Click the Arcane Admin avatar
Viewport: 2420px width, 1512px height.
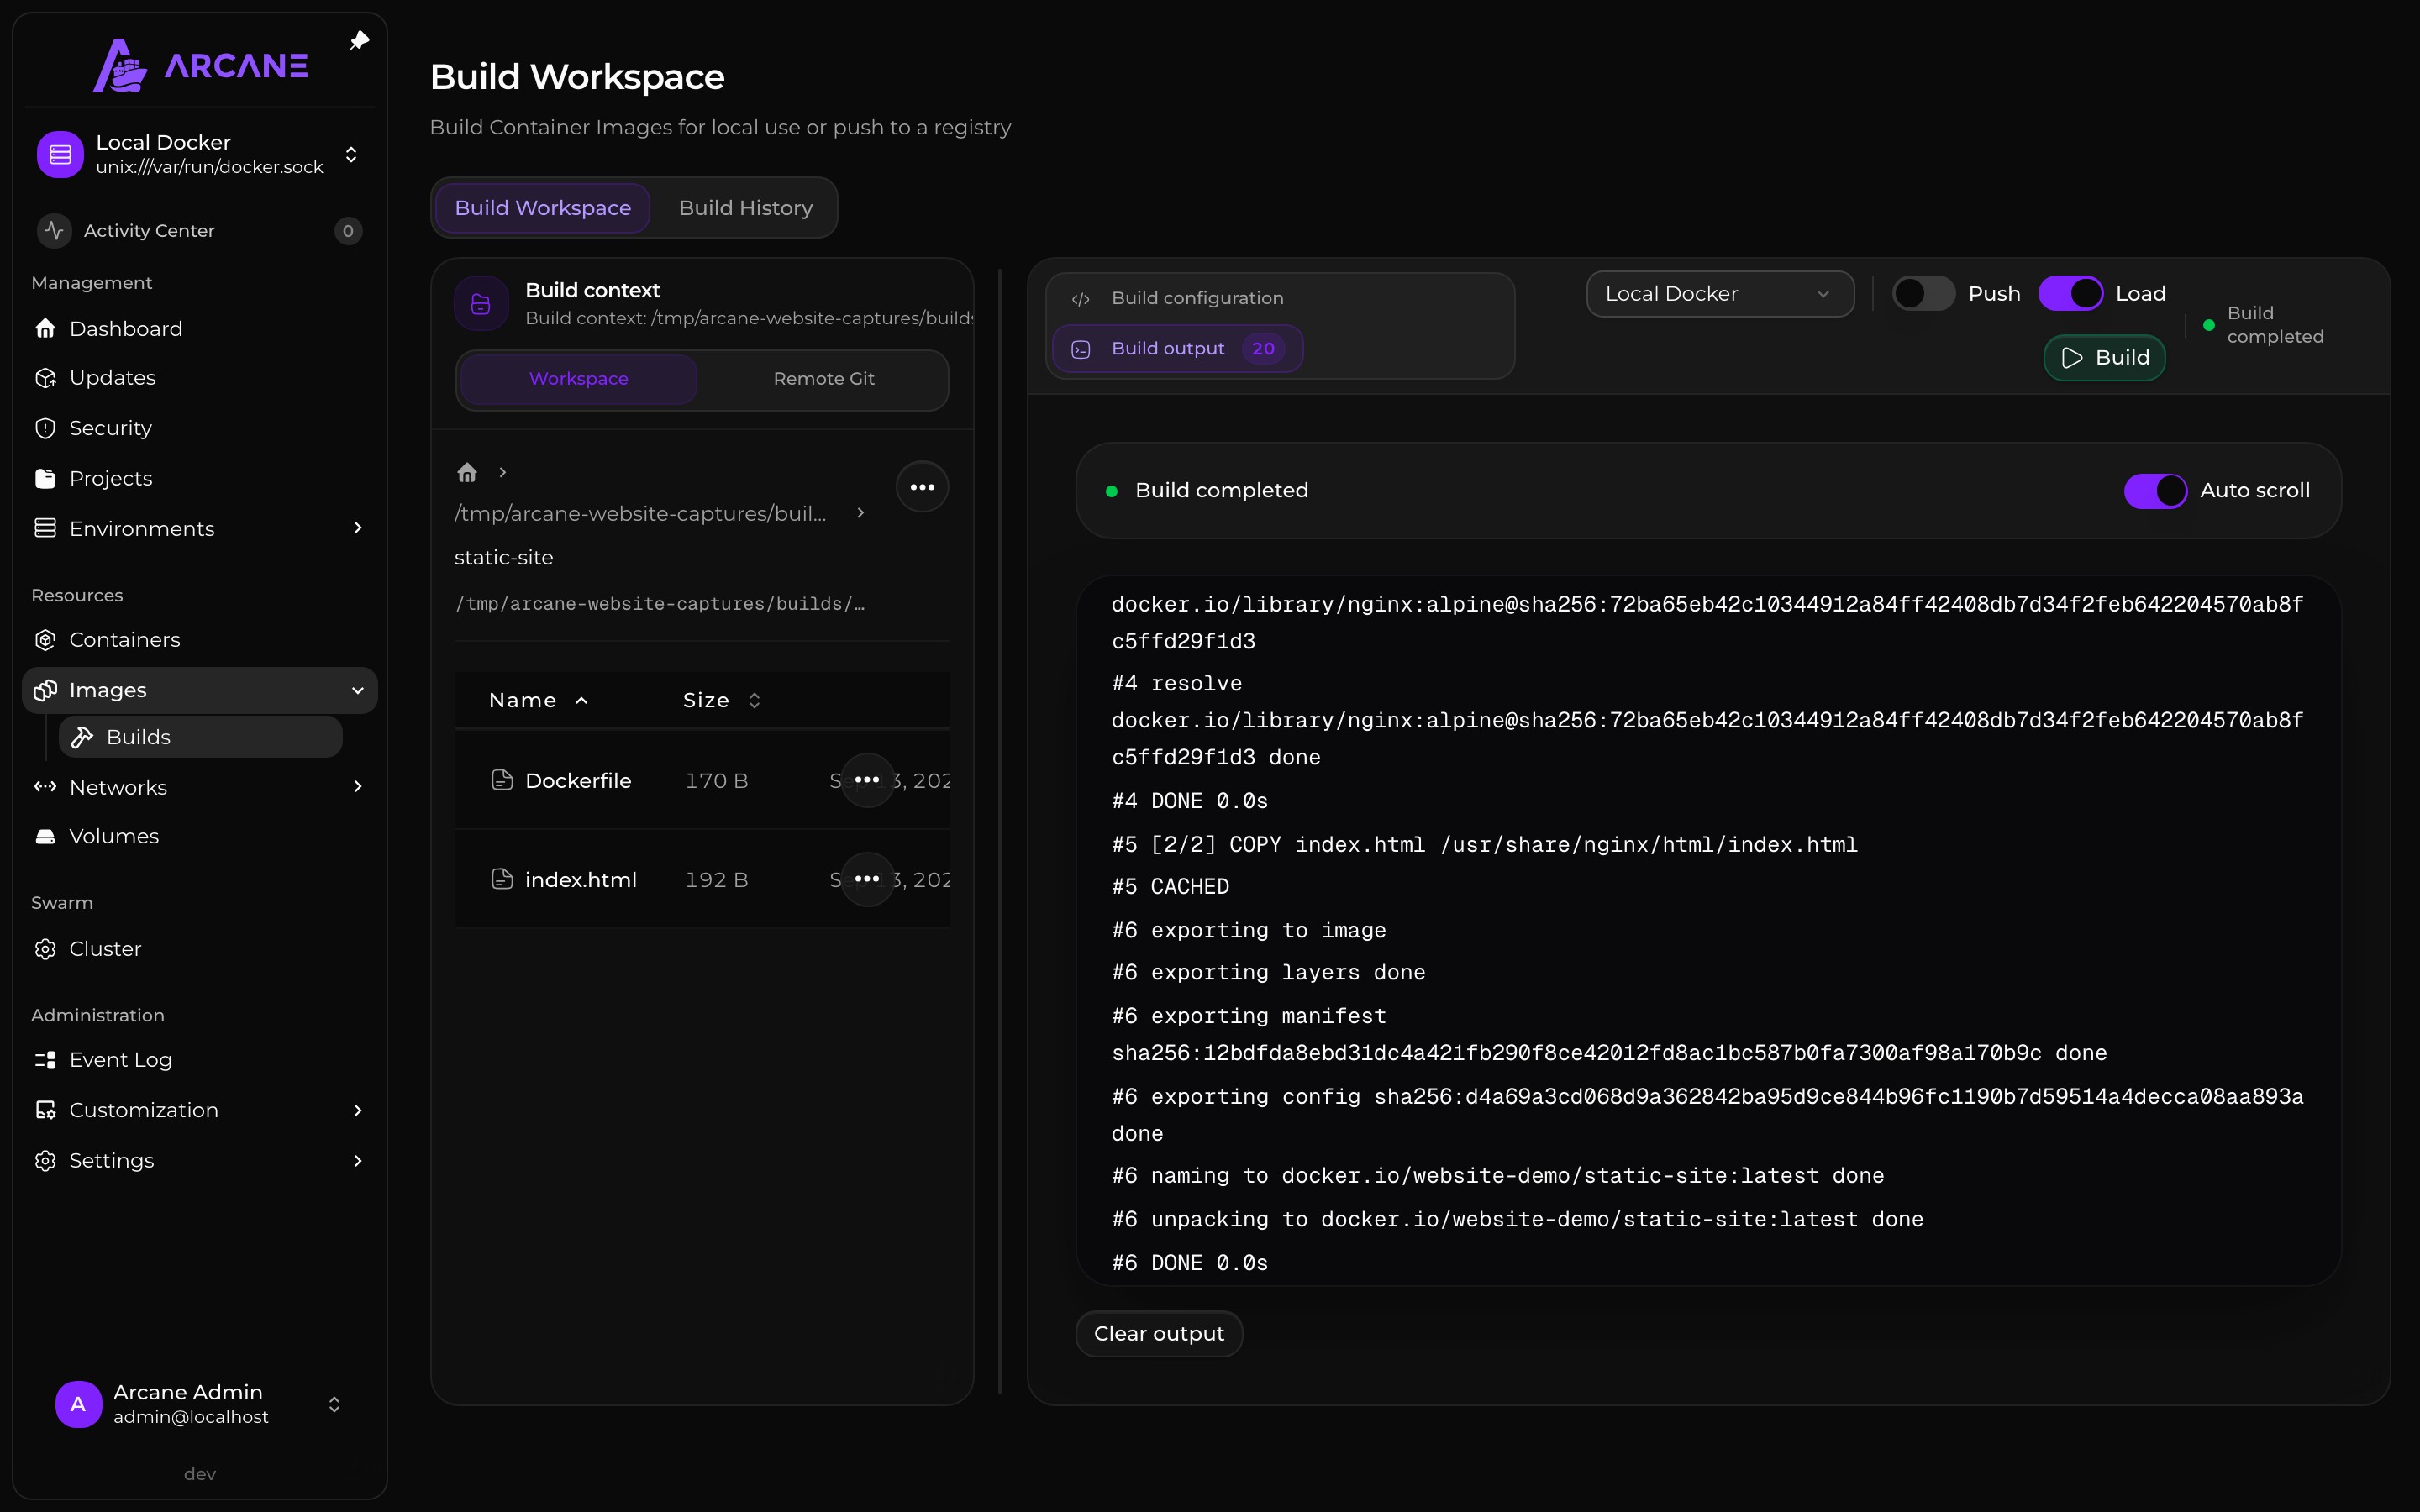click(78, 1404)
